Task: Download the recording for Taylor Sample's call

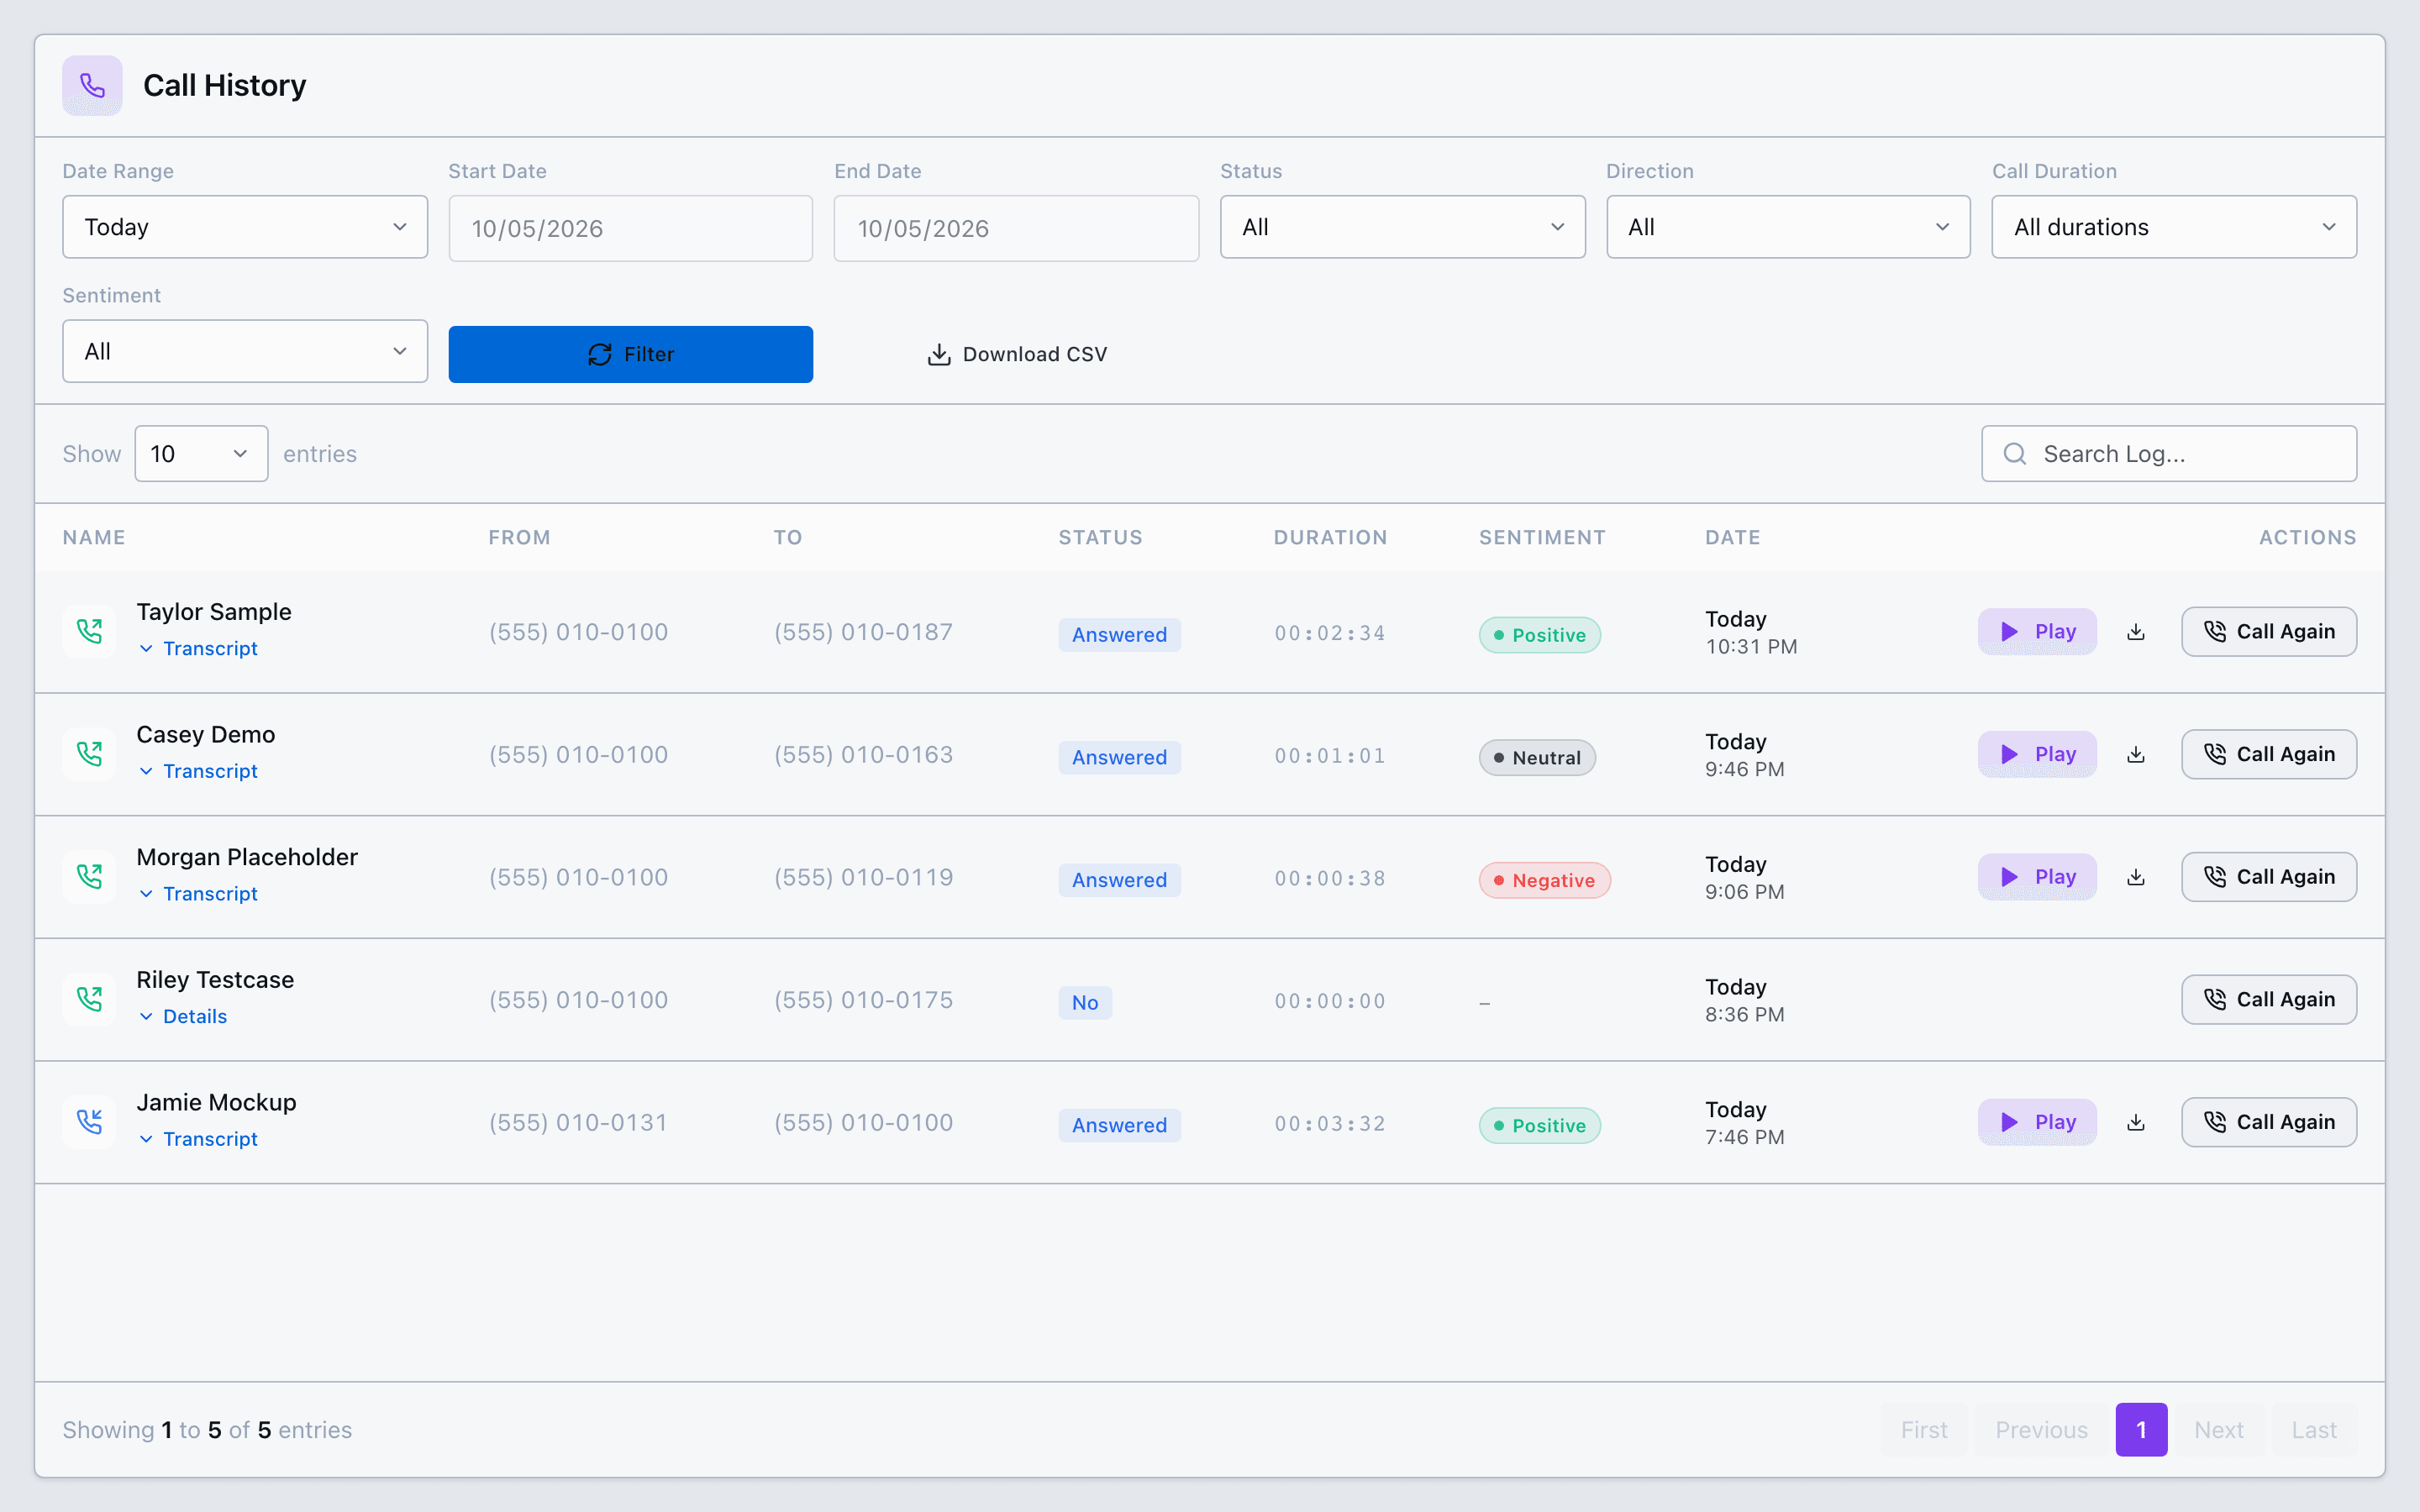Action: tap(2136, 632)
